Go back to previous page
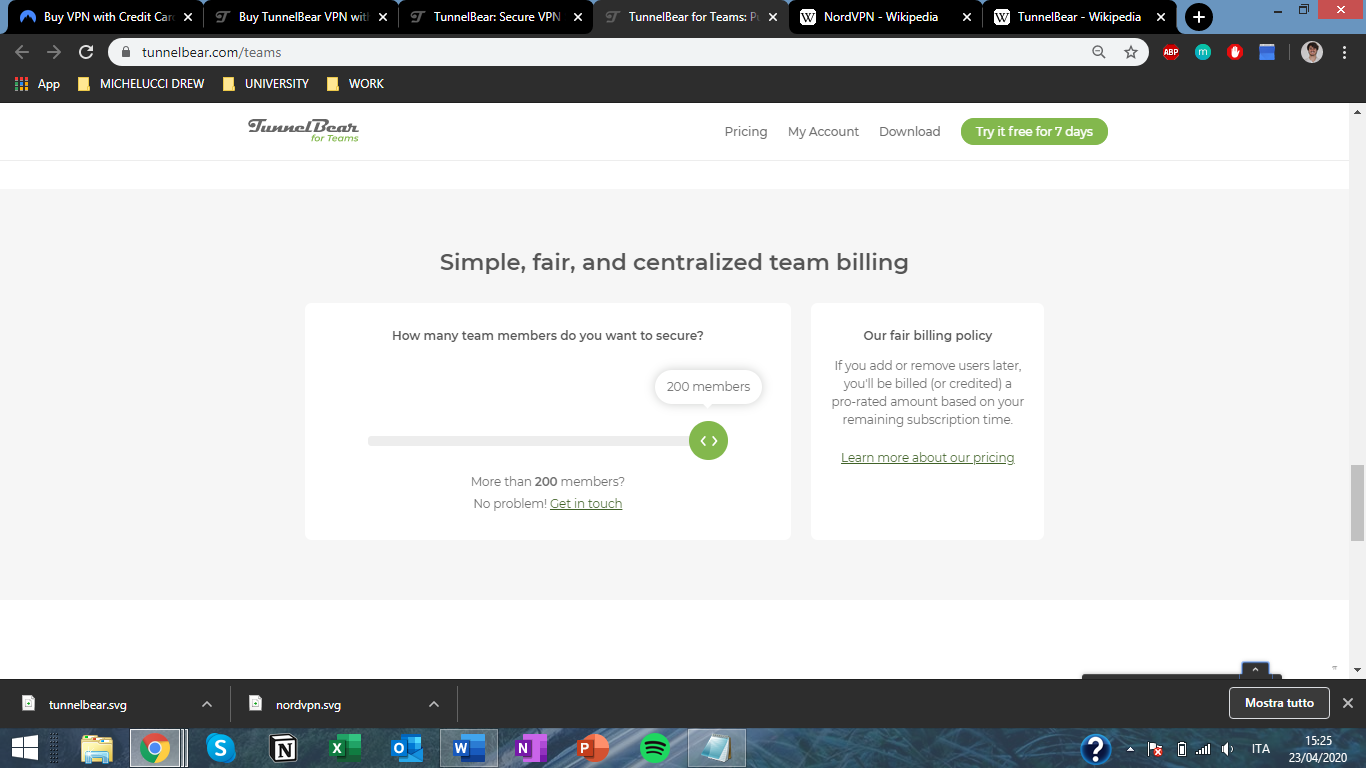Viewport: 1366px width, 768px height. tap(22, 52)
